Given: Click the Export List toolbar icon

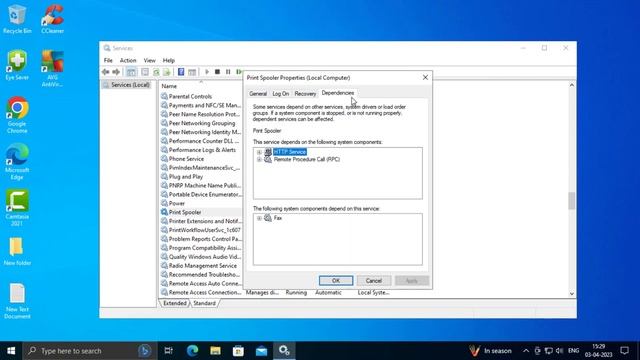Looking at the screenshot, I should [167, 72].
